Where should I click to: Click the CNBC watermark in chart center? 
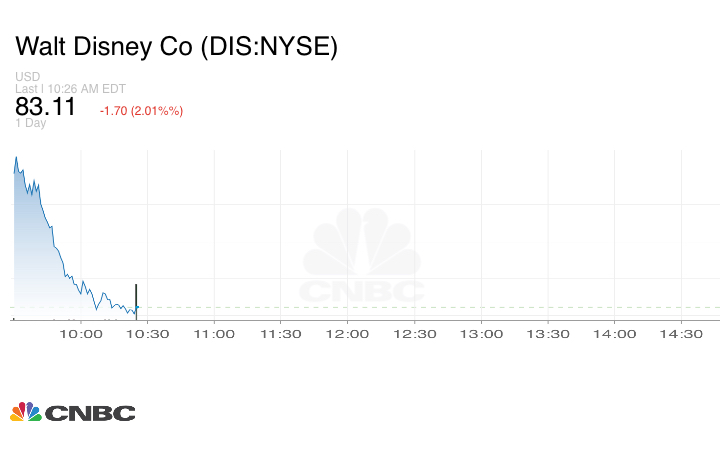coord(362,260)
